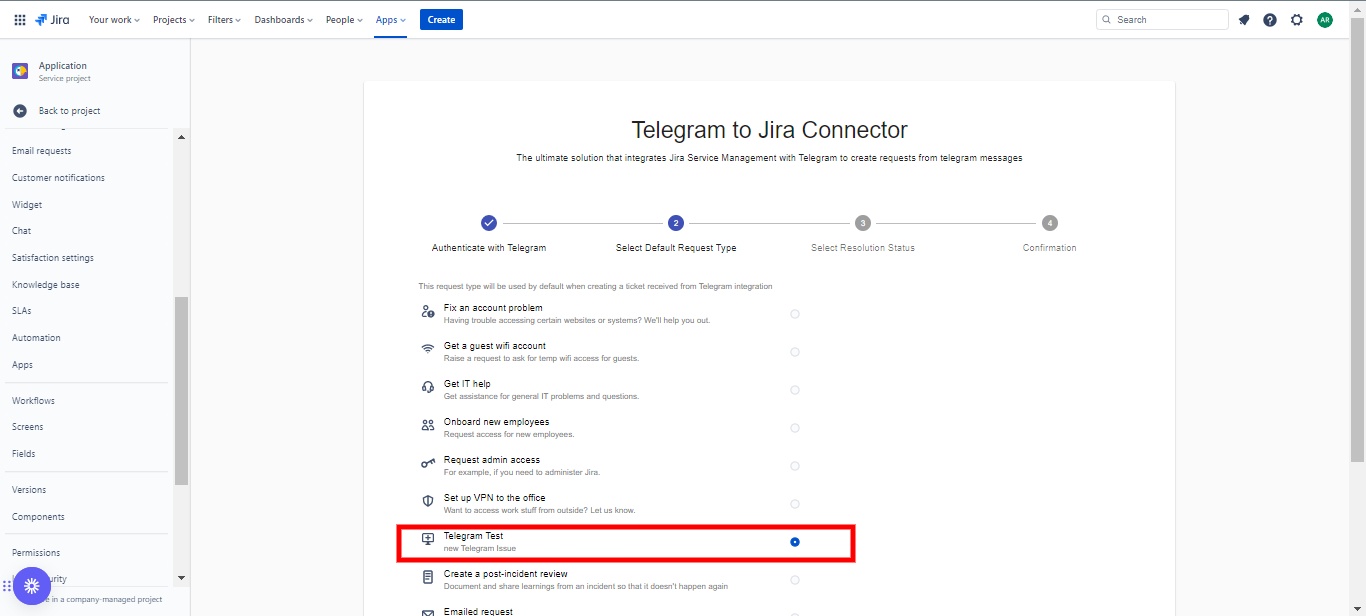1366x616 pixels.
Task: Expand the Your work dropdown
Action: 114,20
